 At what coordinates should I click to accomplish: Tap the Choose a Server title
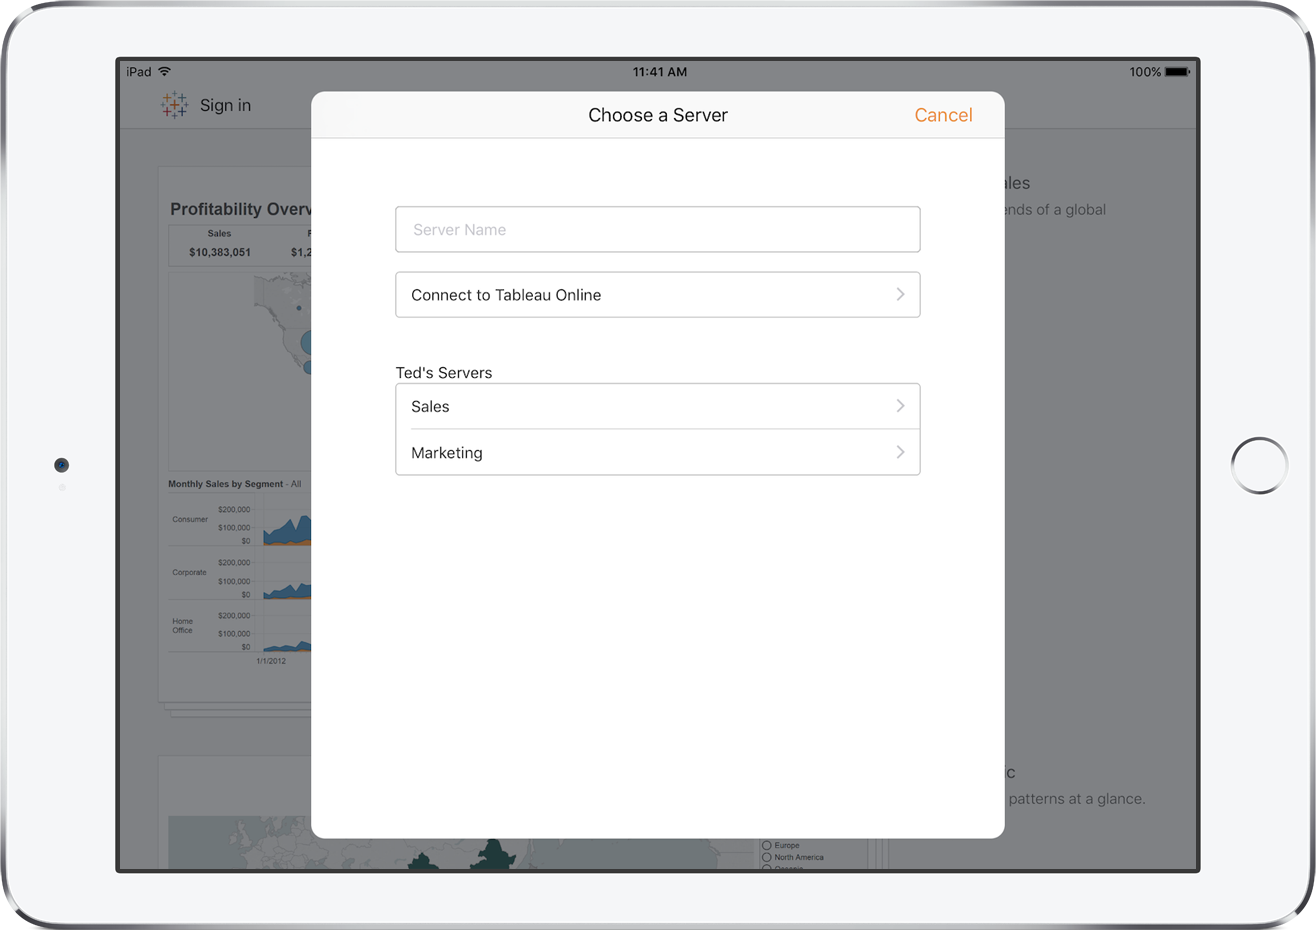pyautogui.click(x=658, y=115)
